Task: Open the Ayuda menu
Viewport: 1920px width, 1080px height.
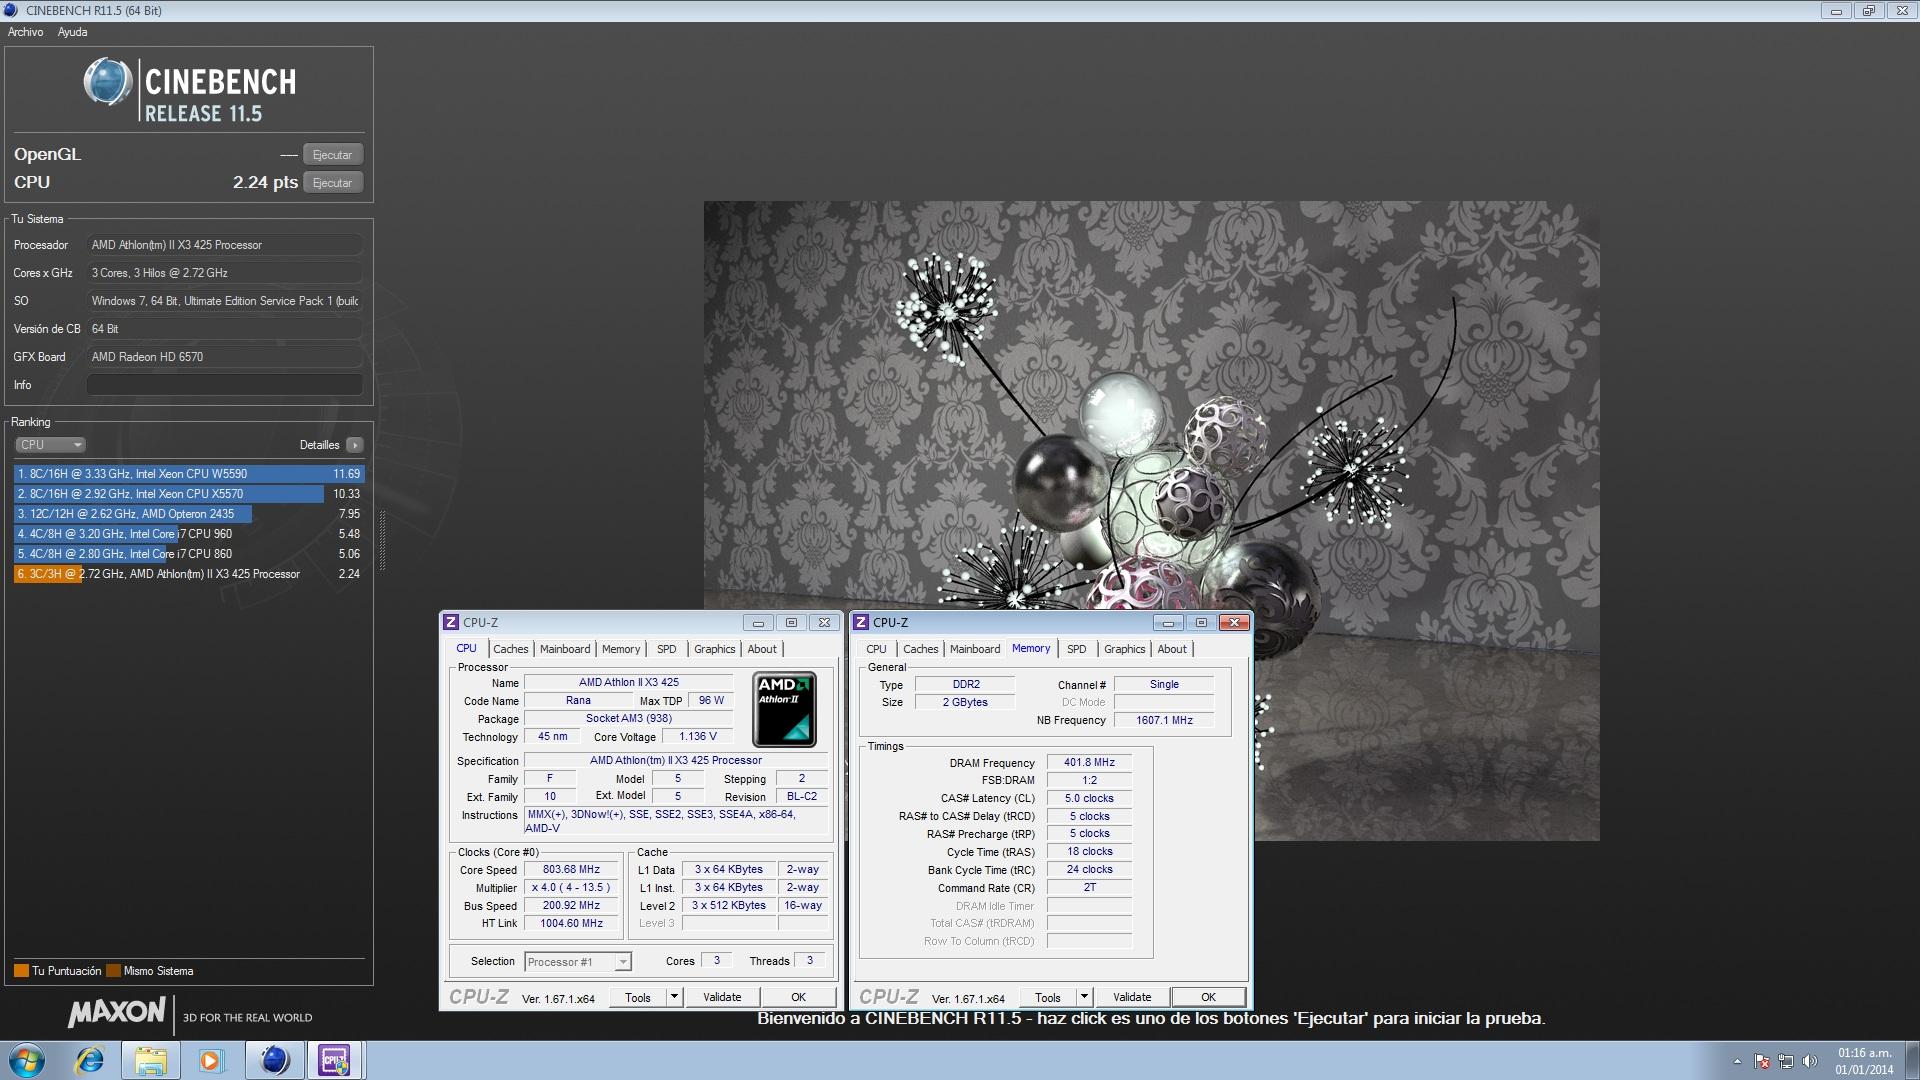Action: [72, 32]
